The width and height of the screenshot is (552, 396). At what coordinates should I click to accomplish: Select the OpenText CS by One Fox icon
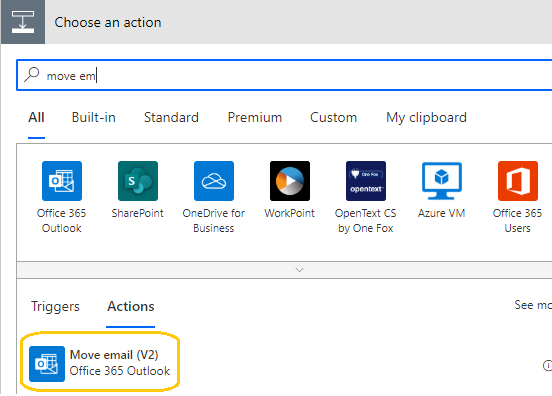pos(366,181)
